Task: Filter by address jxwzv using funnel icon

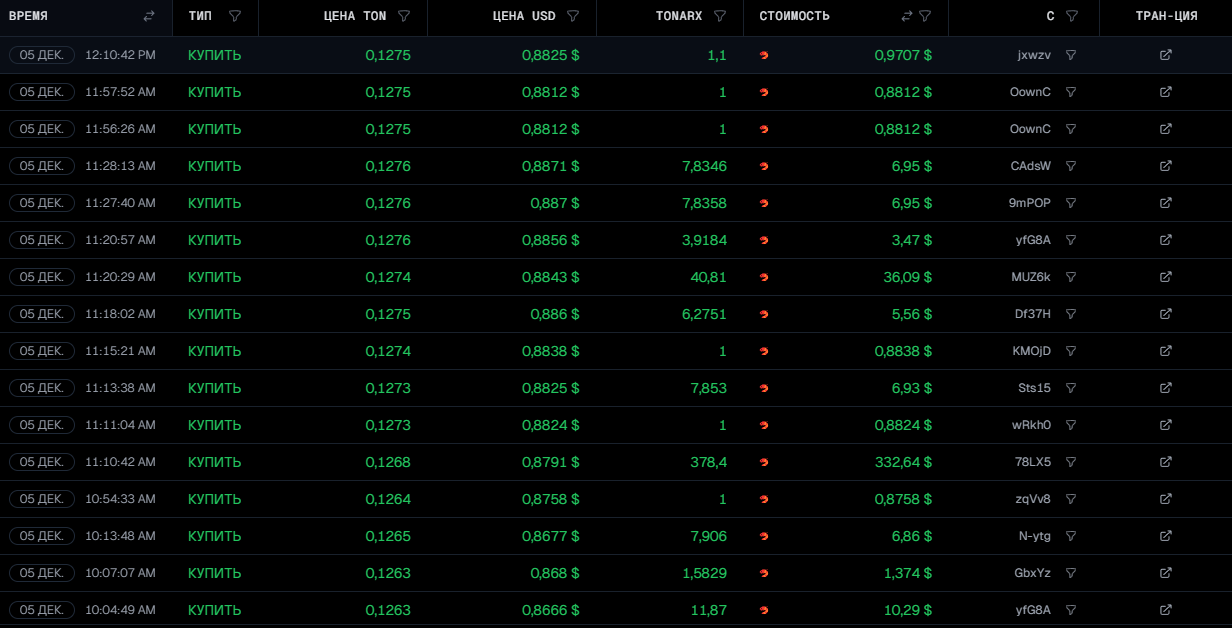Action: pos(1071,55)
